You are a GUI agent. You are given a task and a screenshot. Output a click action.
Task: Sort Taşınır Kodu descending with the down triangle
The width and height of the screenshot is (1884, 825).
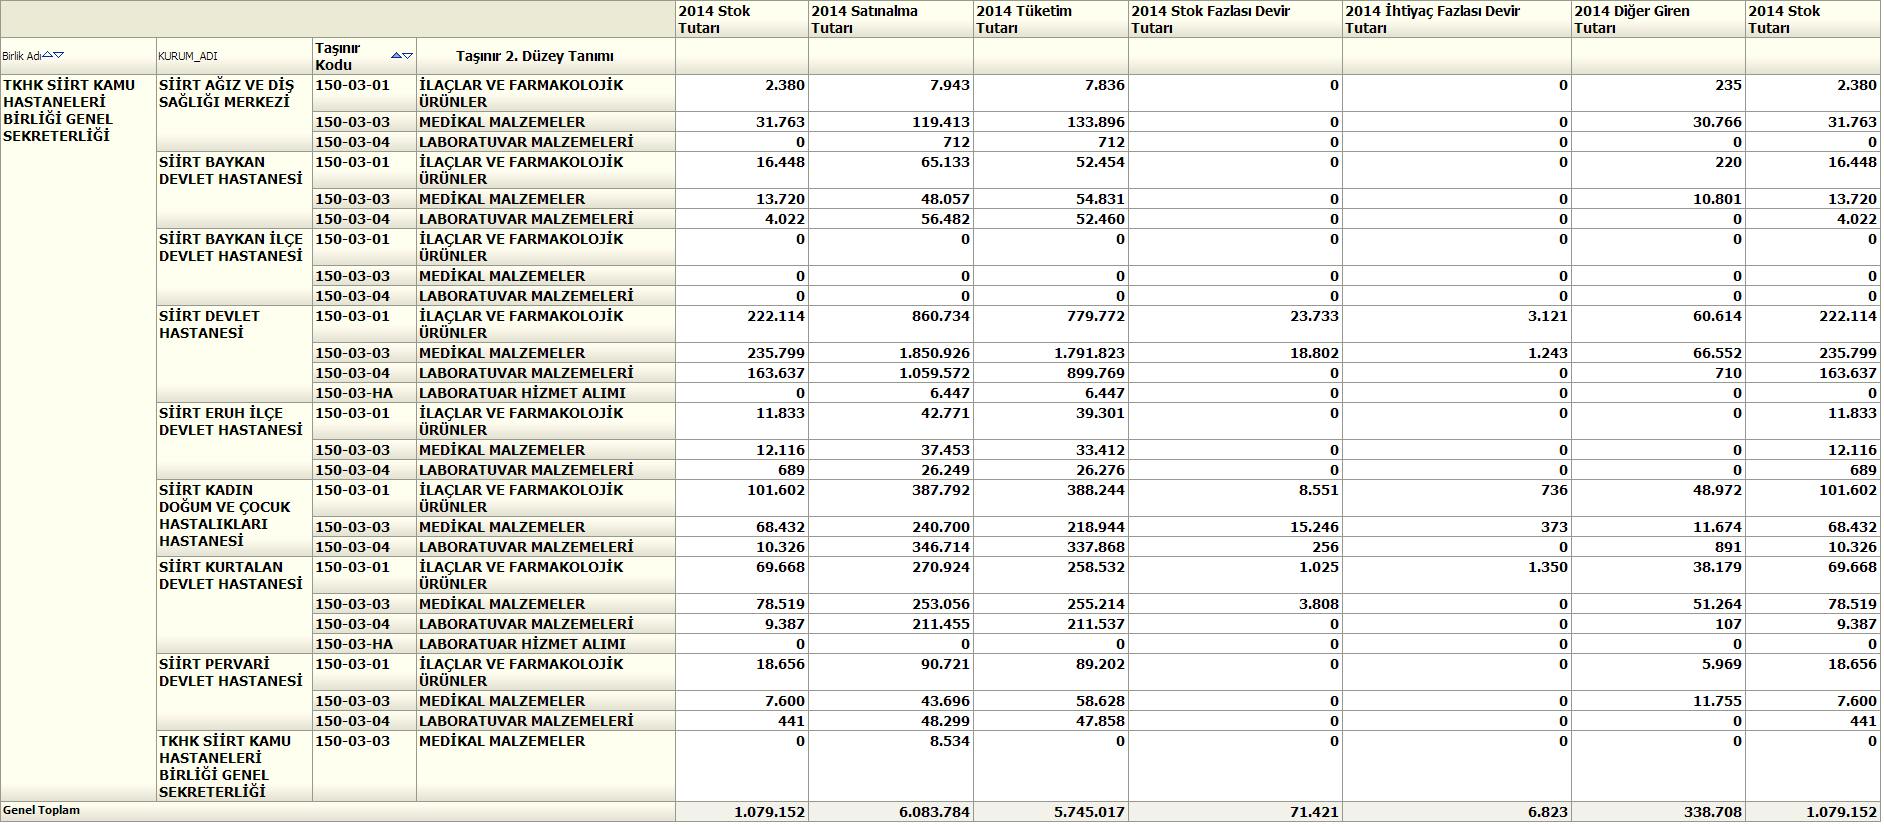pos(408,56)
